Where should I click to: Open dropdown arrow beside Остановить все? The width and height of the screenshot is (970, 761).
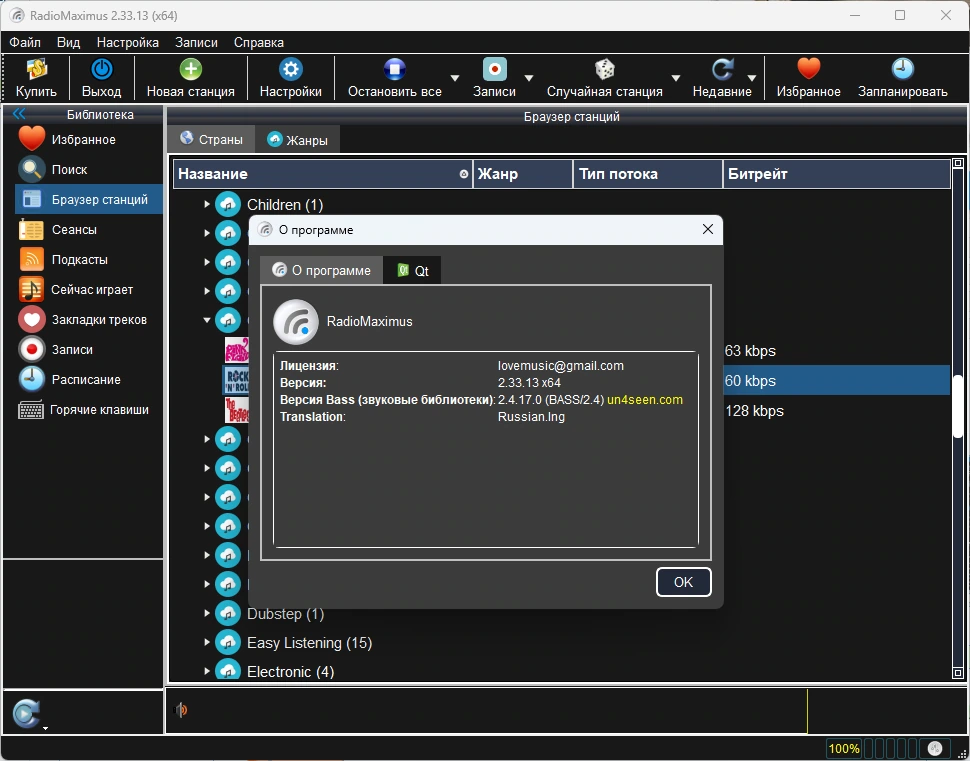point(455,78)
